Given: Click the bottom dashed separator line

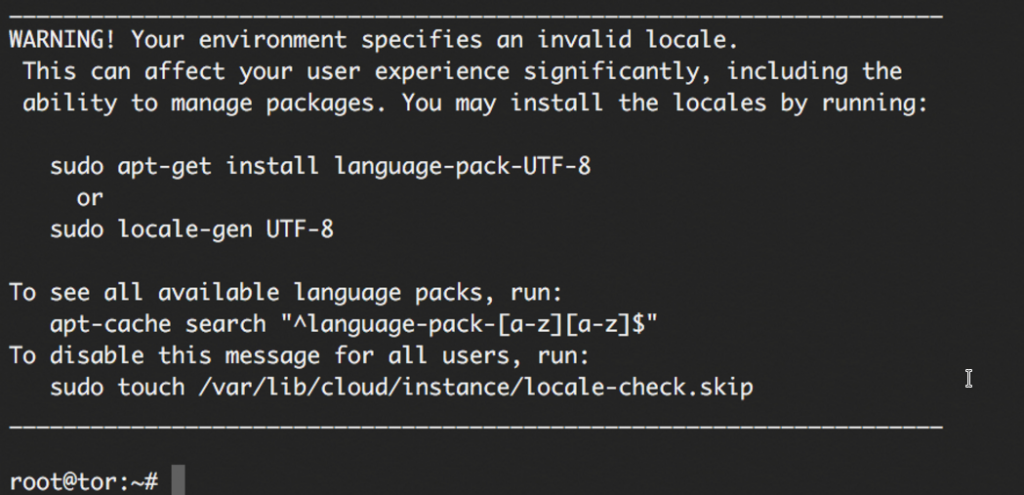Looking at the screenshot, I should point(475,425).
